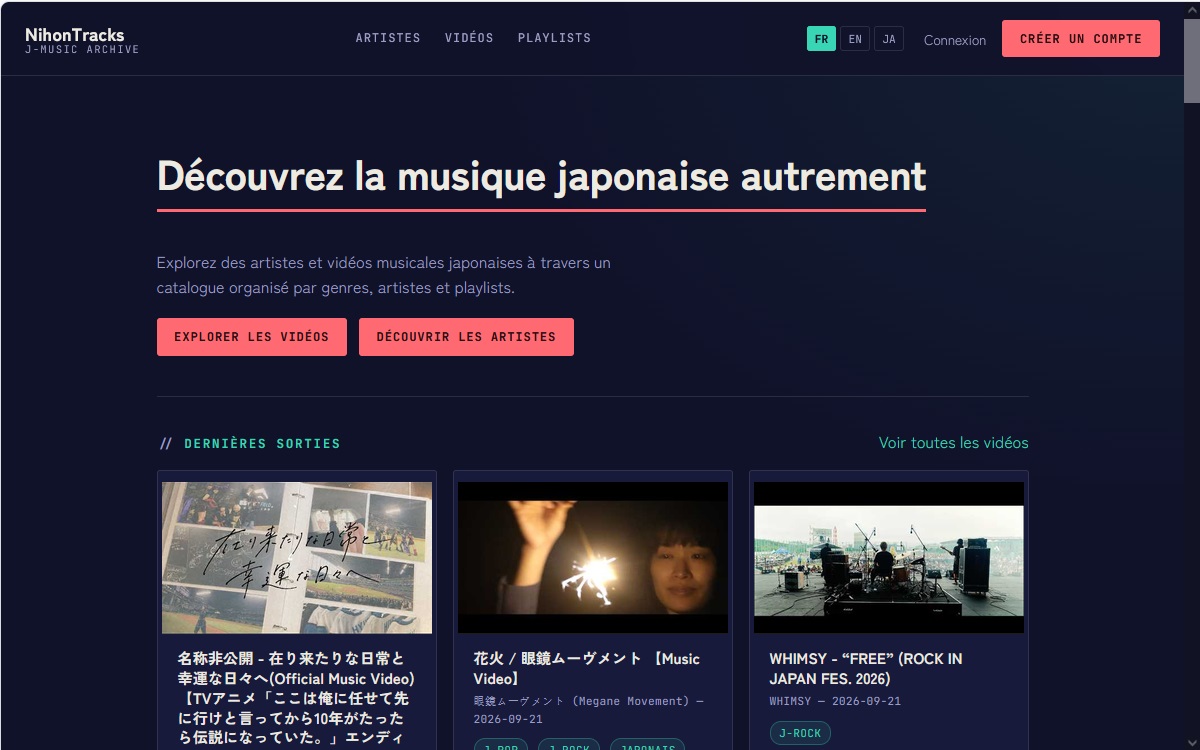Open the 花火 sparkler video thumbnail
Viewport: 1200px width, 750px height.
[593, 558]
